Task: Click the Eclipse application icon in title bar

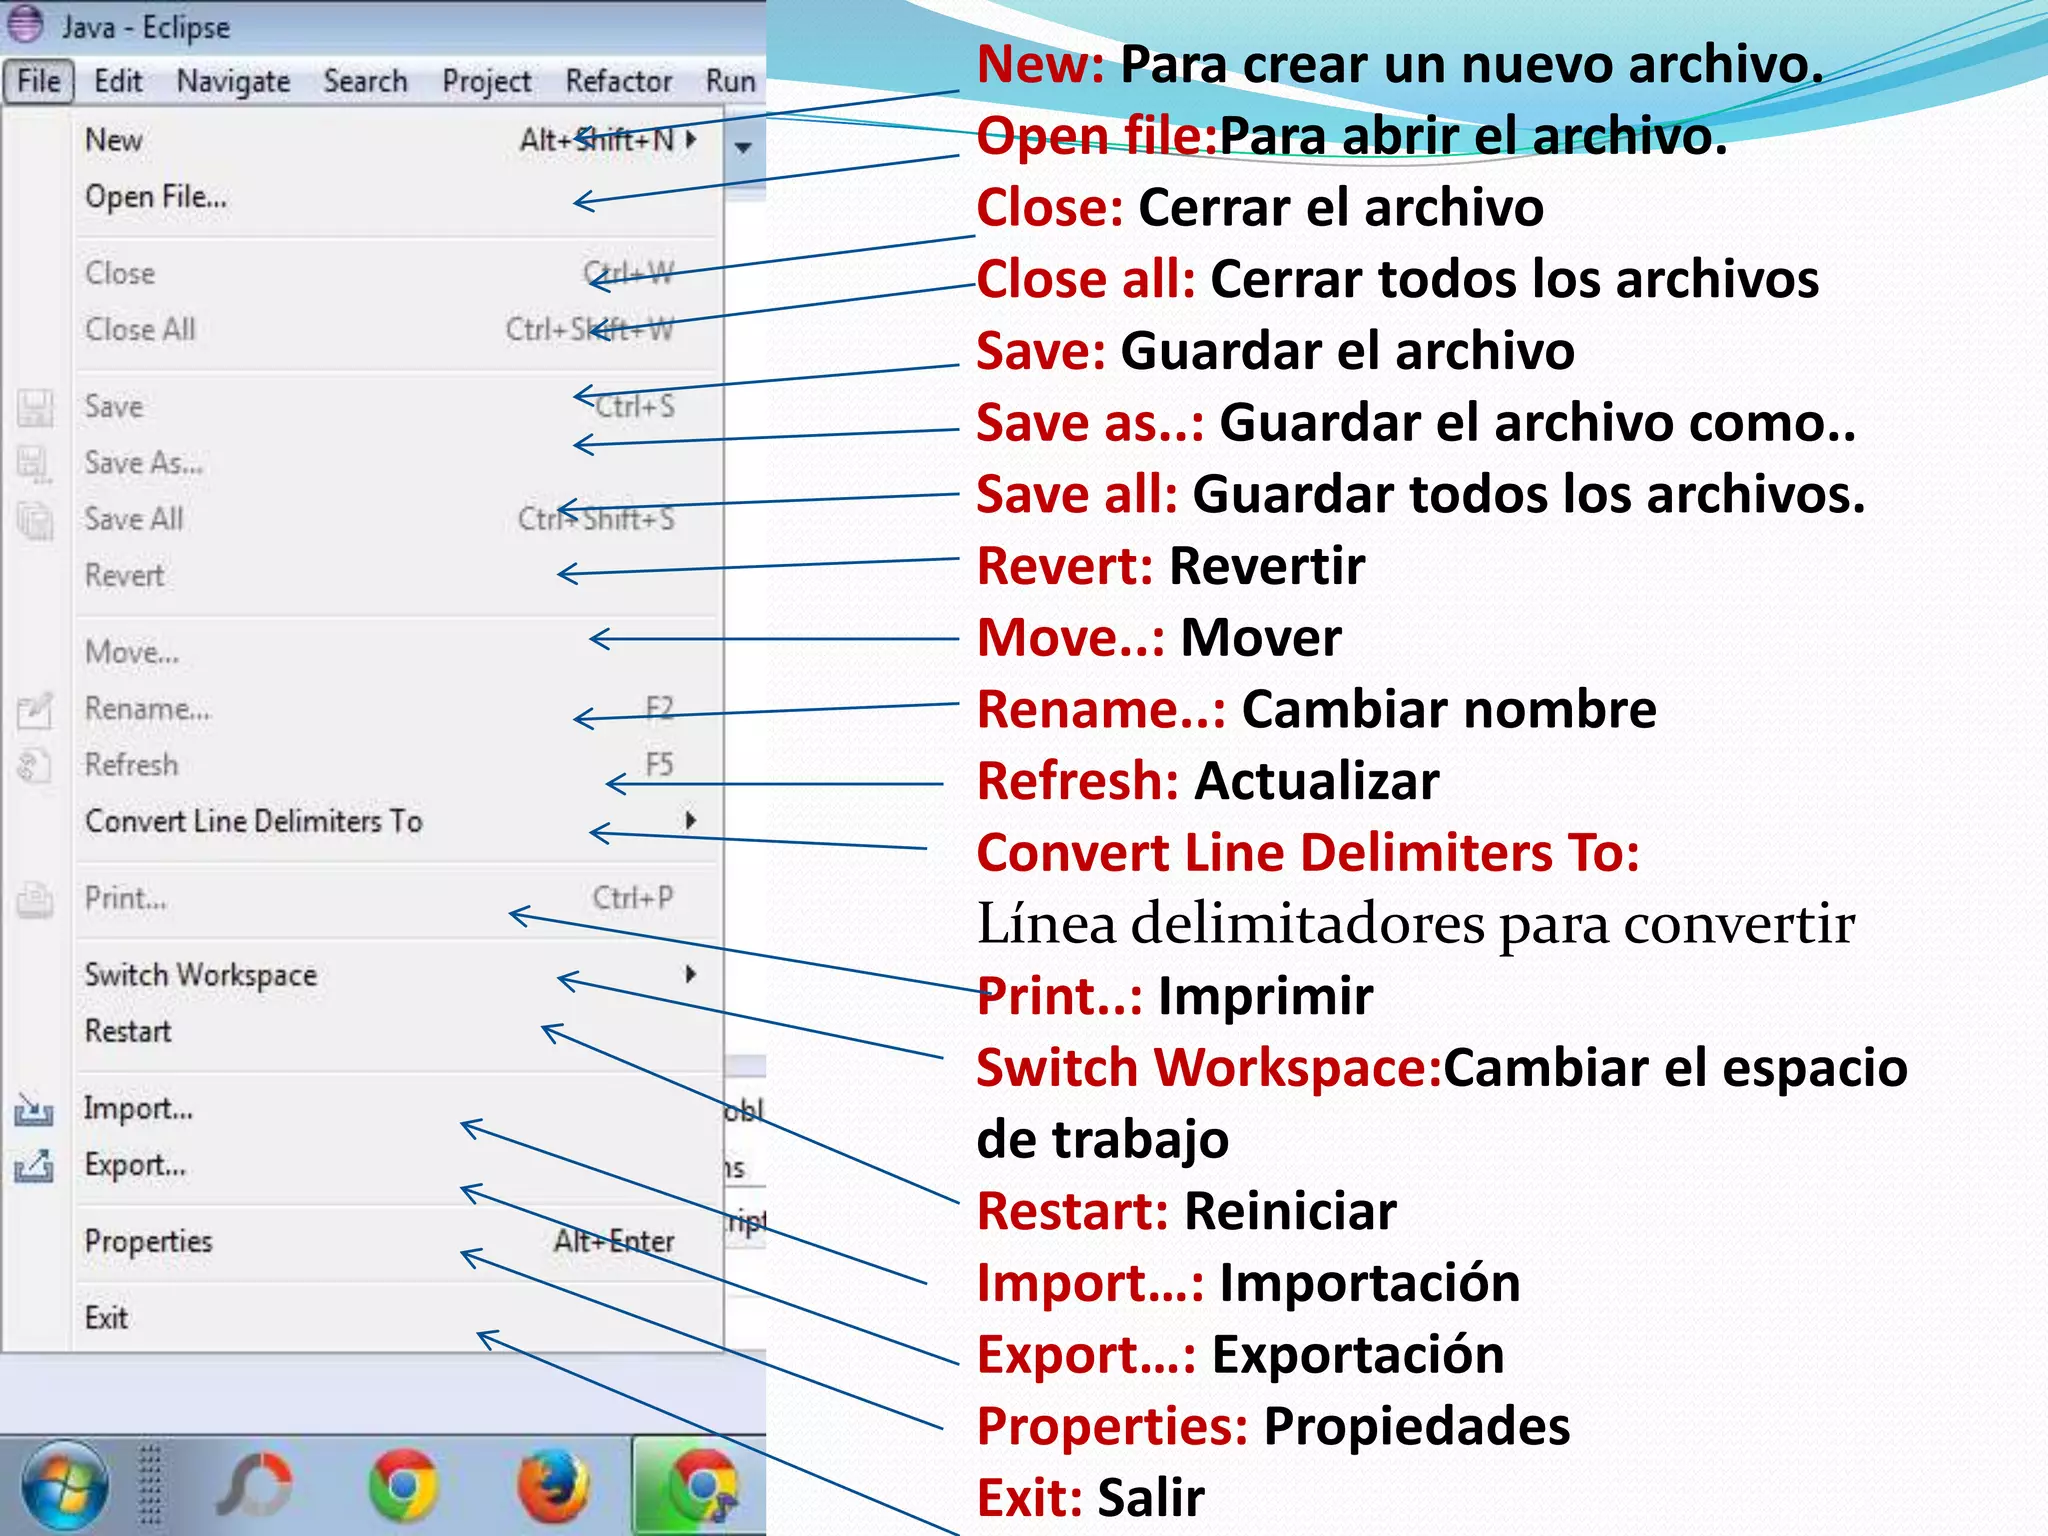Action: 26,25
